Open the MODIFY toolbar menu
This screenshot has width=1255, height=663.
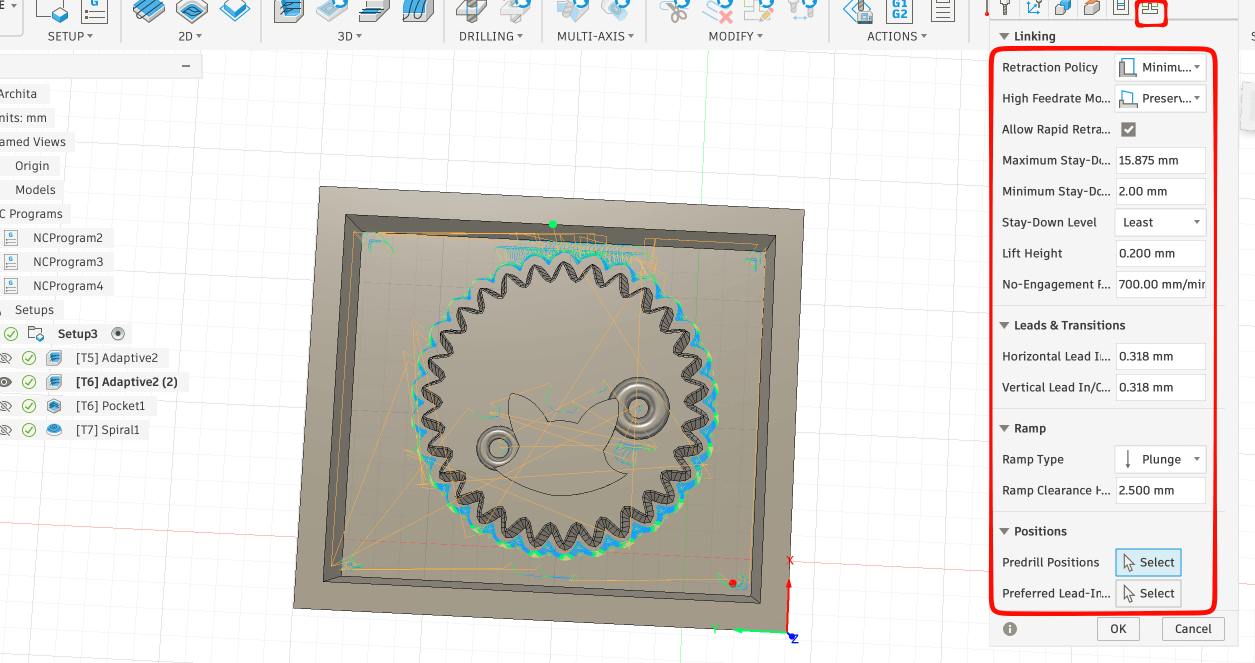[x=737, y=36]
